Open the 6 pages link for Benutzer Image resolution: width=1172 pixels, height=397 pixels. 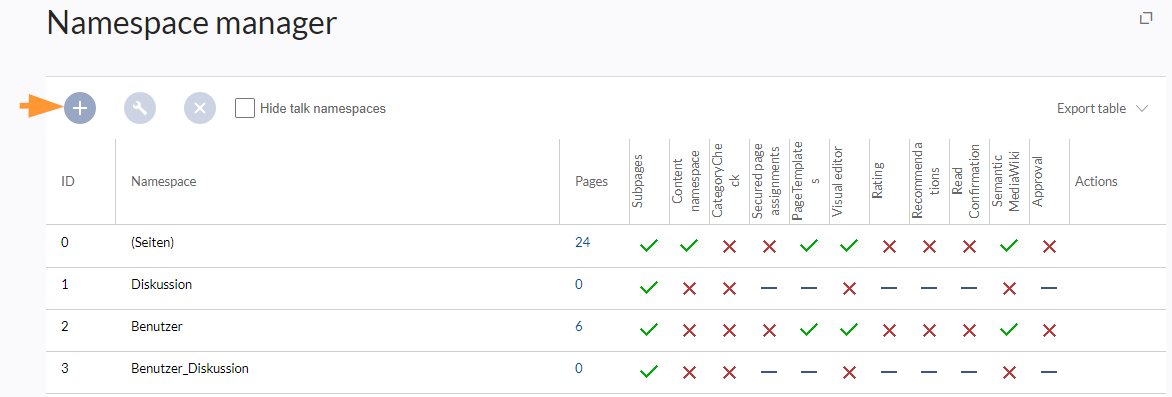(x=579, y=326)
